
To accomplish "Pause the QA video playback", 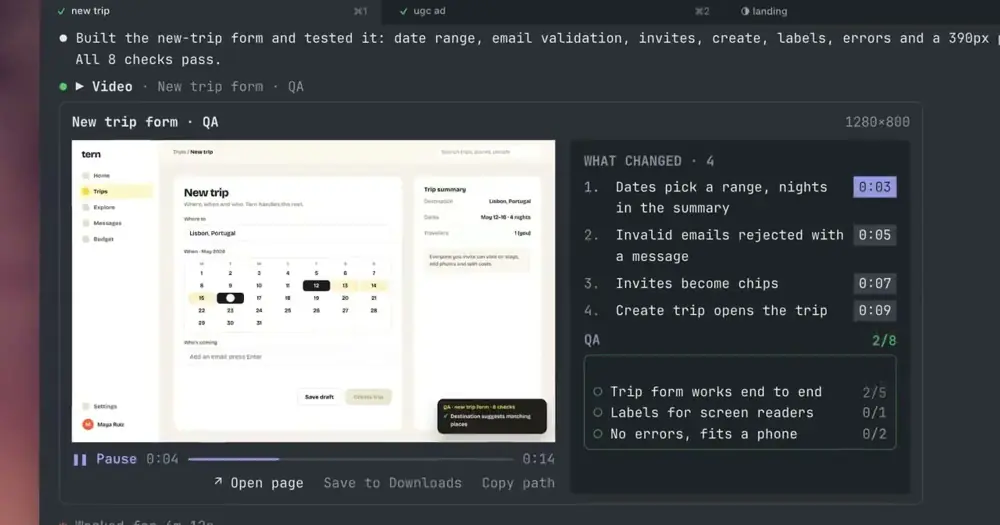I will click(105, 459).
